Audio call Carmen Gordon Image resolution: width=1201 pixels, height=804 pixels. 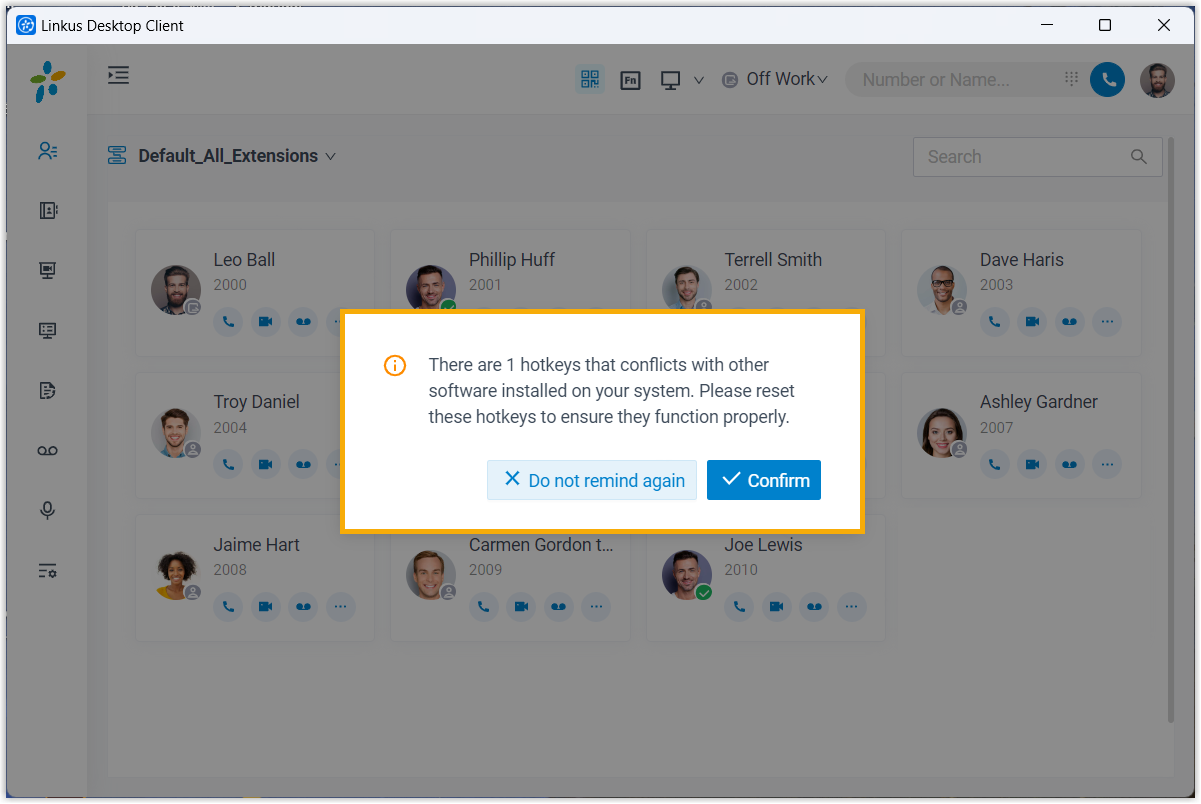coord(484,607)
